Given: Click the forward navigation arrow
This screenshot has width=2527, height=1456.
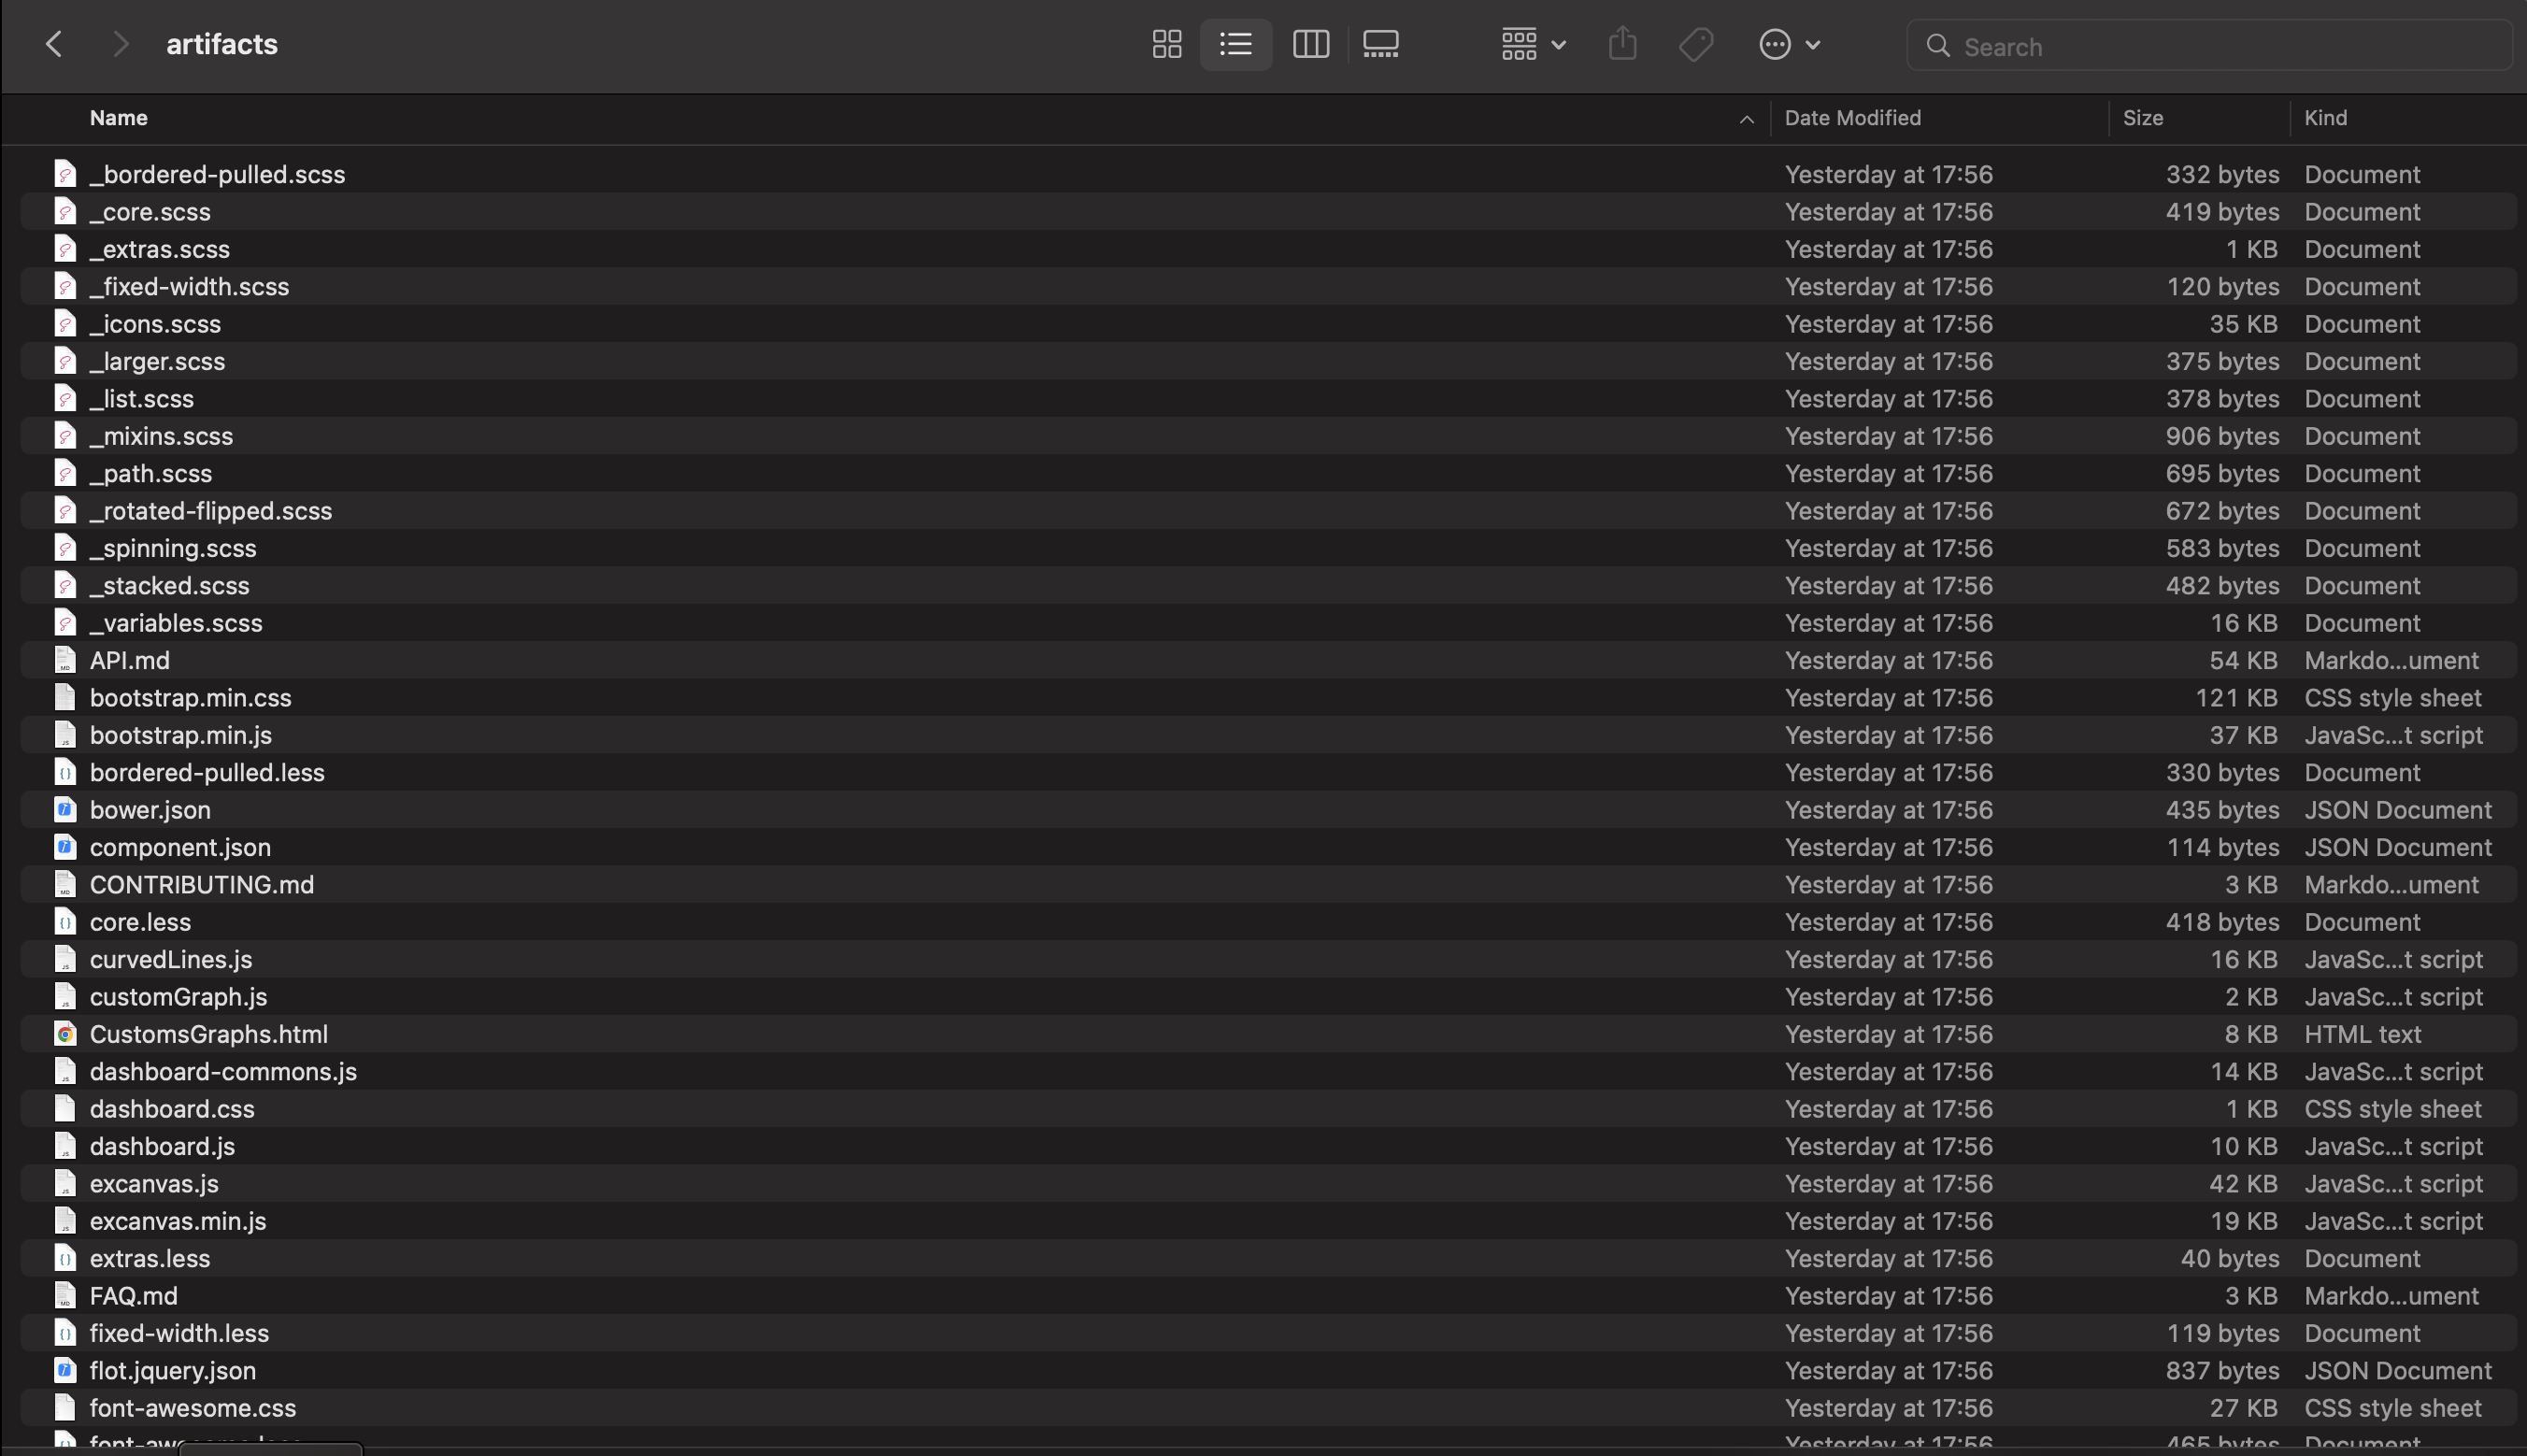Looking at the screenshot, I should pyautogui.click(x=120, y=44).
